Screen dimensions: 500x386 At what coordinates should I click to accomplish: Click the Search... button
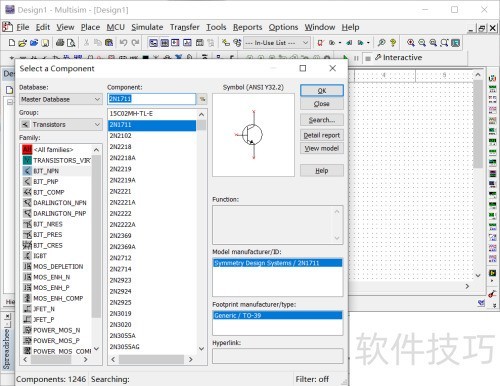322,120
